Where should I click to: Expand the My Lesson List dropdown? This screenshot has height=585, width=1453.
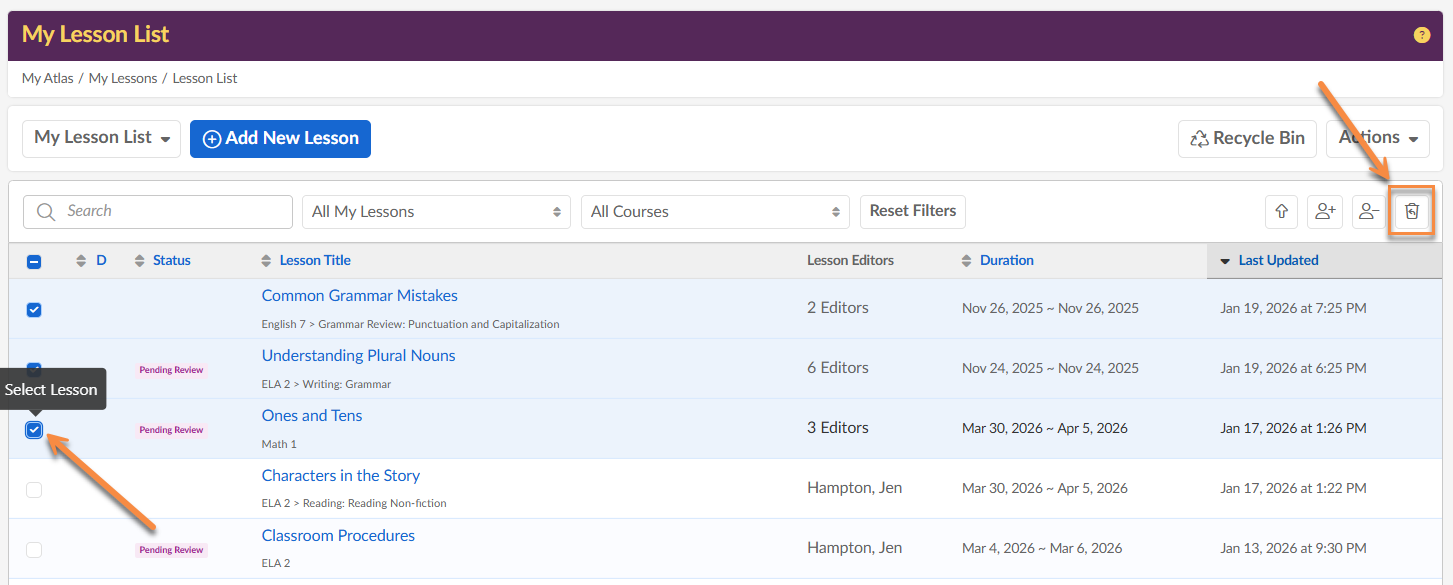(x=101, y=139)
